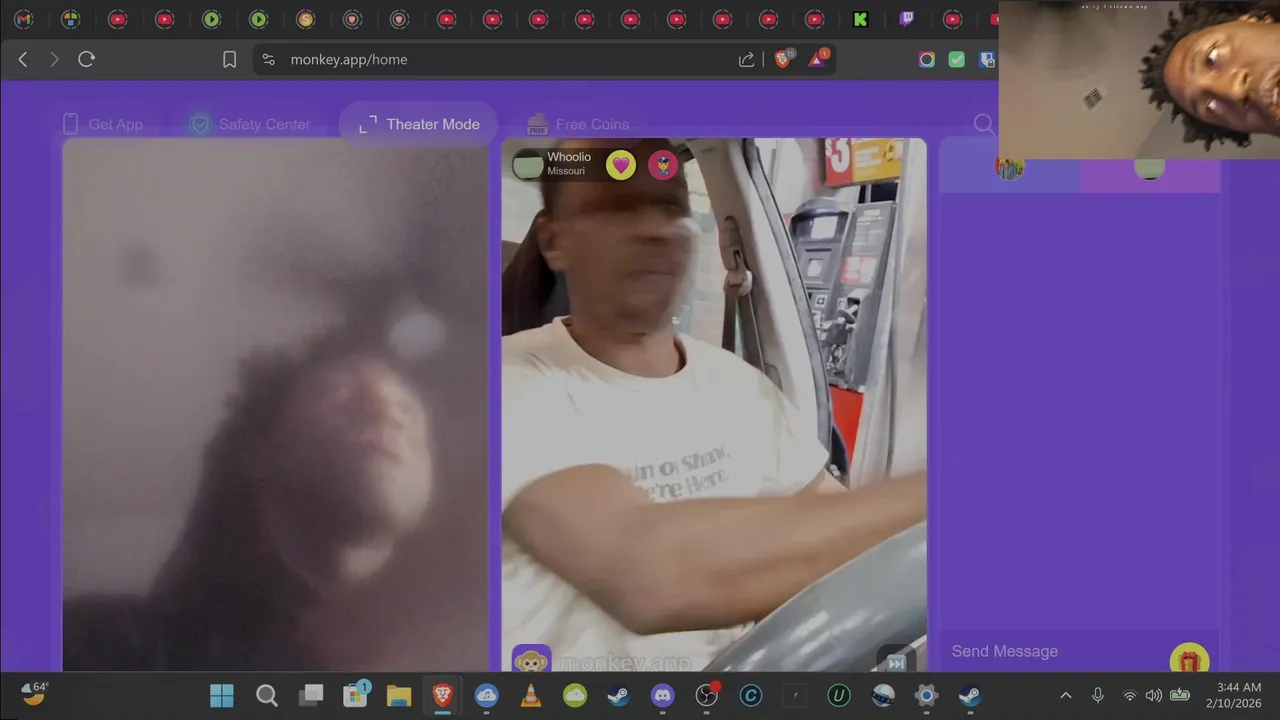Open the Settings gear in the taskbar
This screenshot has height=720, width=1280.
(x=926, y=695)
